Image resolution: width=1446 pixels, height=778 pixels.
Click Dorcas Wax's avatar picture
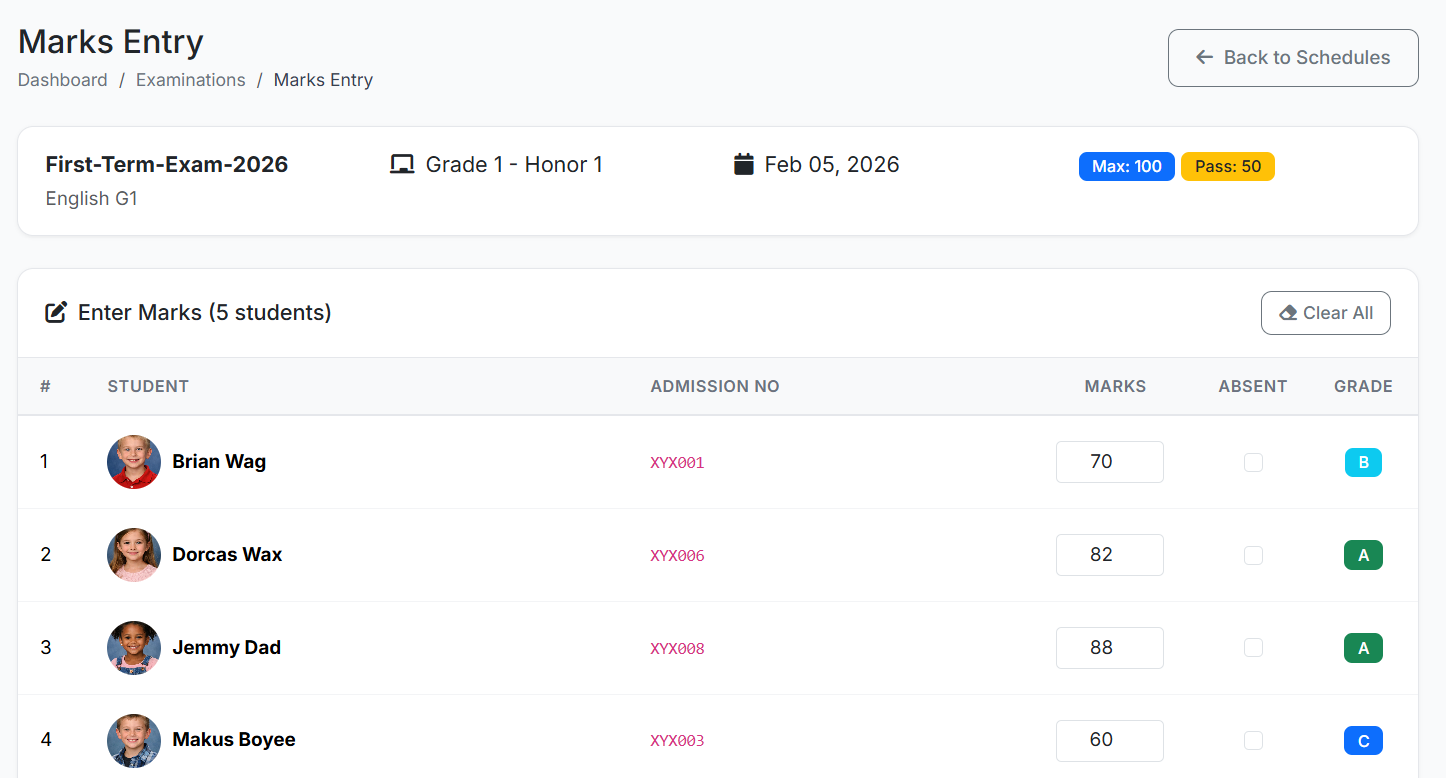pos(134,555)
